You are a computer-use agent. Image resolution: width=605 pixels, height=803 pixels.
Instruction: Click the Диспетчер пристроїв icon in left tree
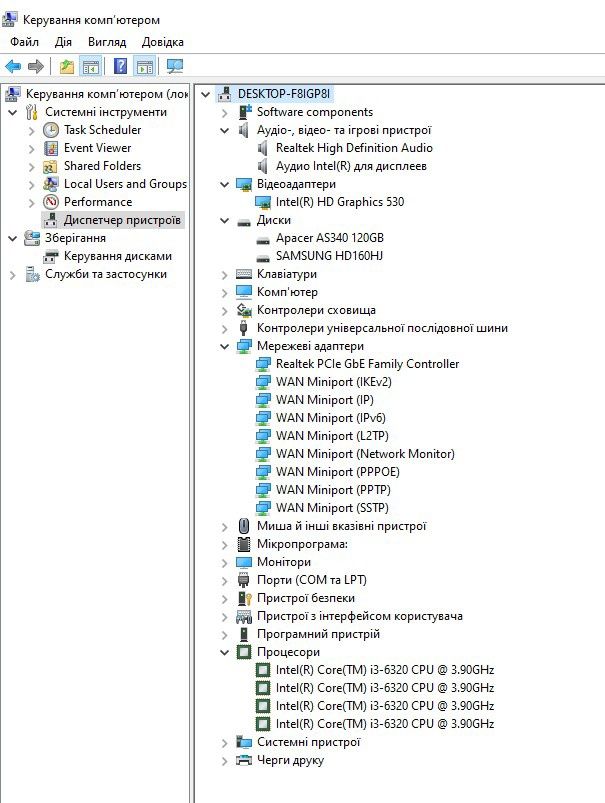50,220
